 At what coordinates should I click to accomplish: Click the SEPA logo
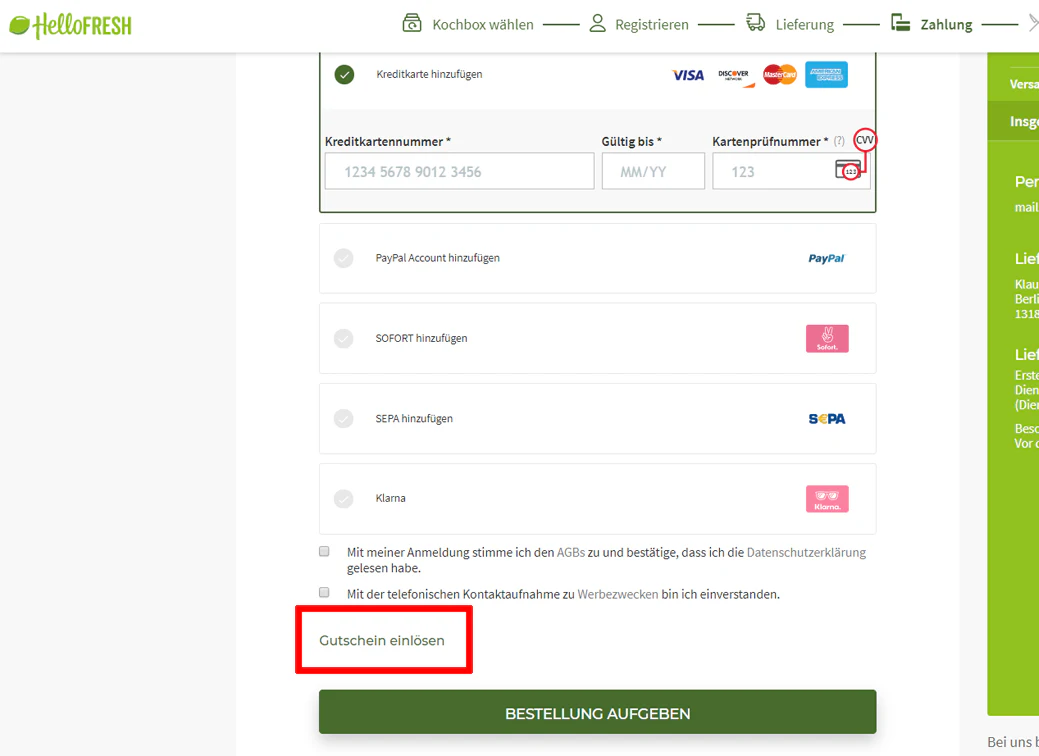(x=826, y=418)
